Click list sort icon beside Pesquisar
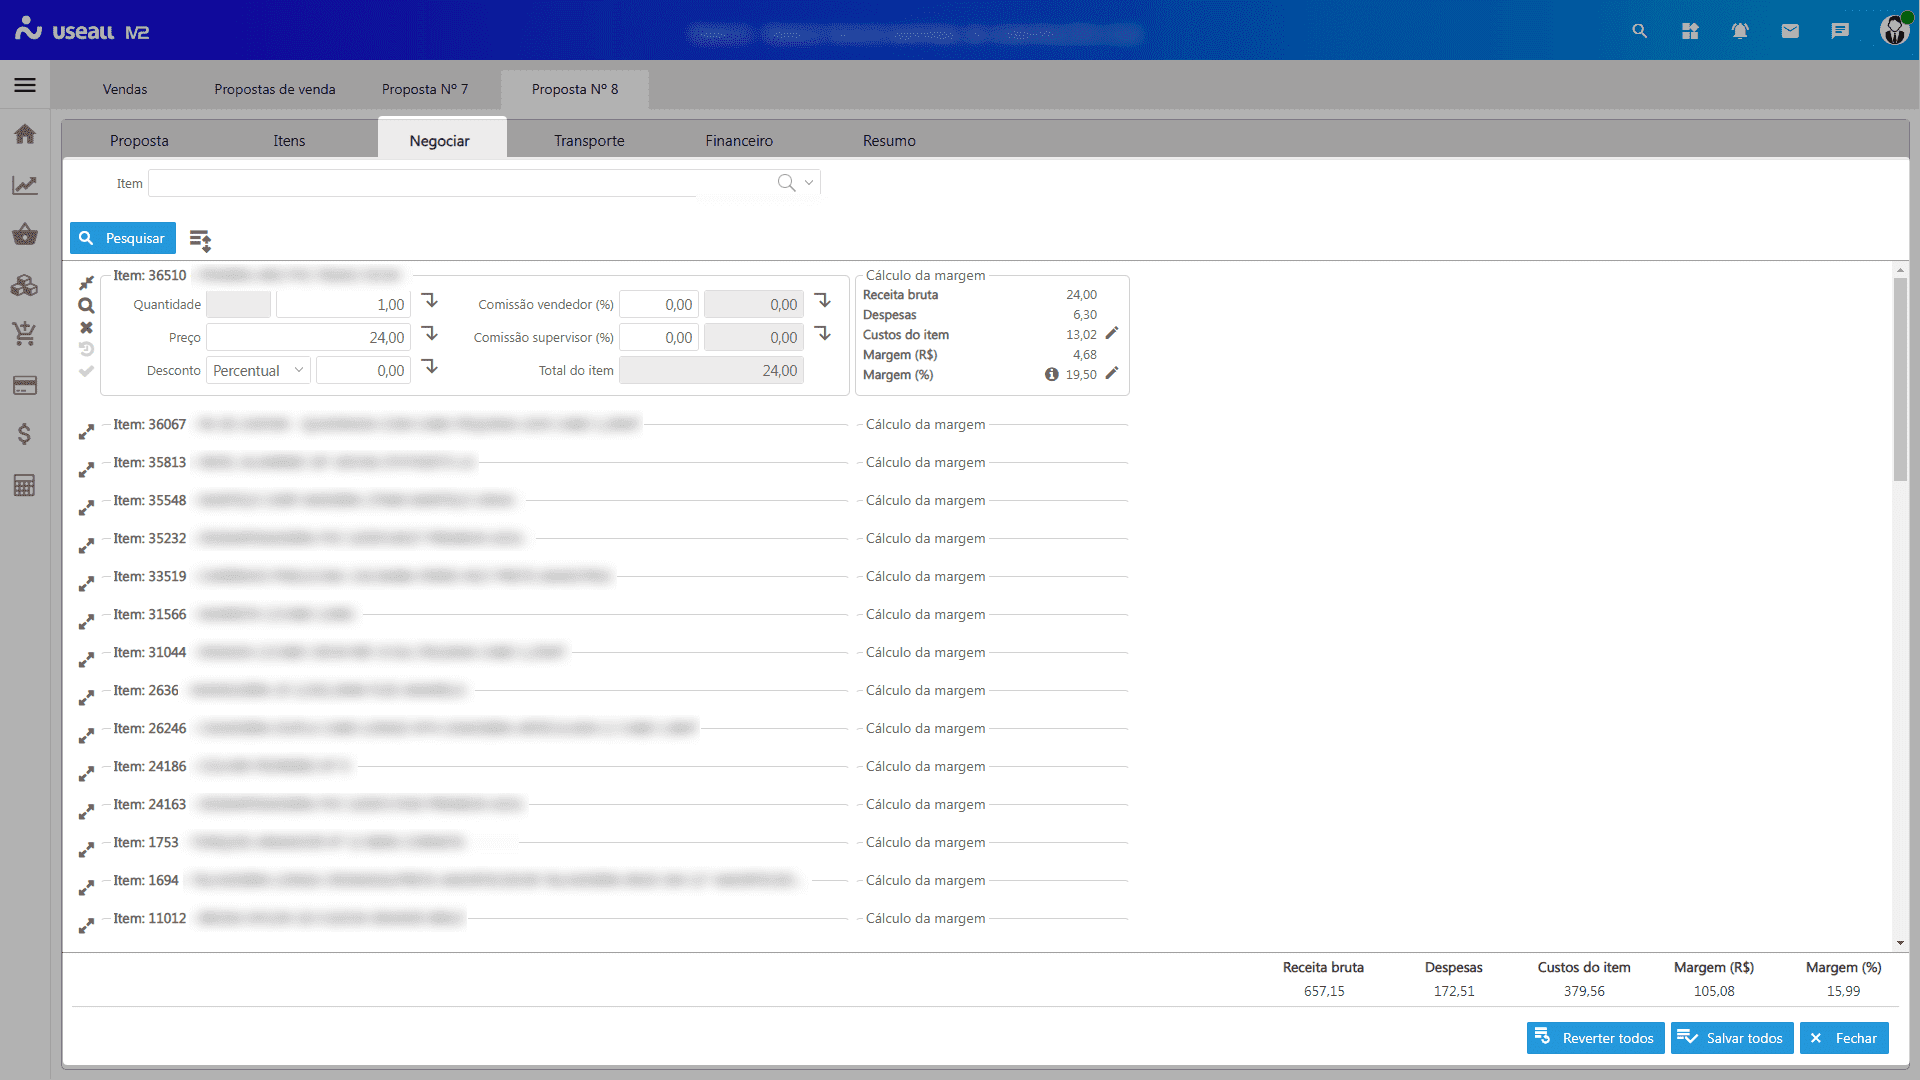The height and width of the screenshot is (1080, 1920). [200, 240]
